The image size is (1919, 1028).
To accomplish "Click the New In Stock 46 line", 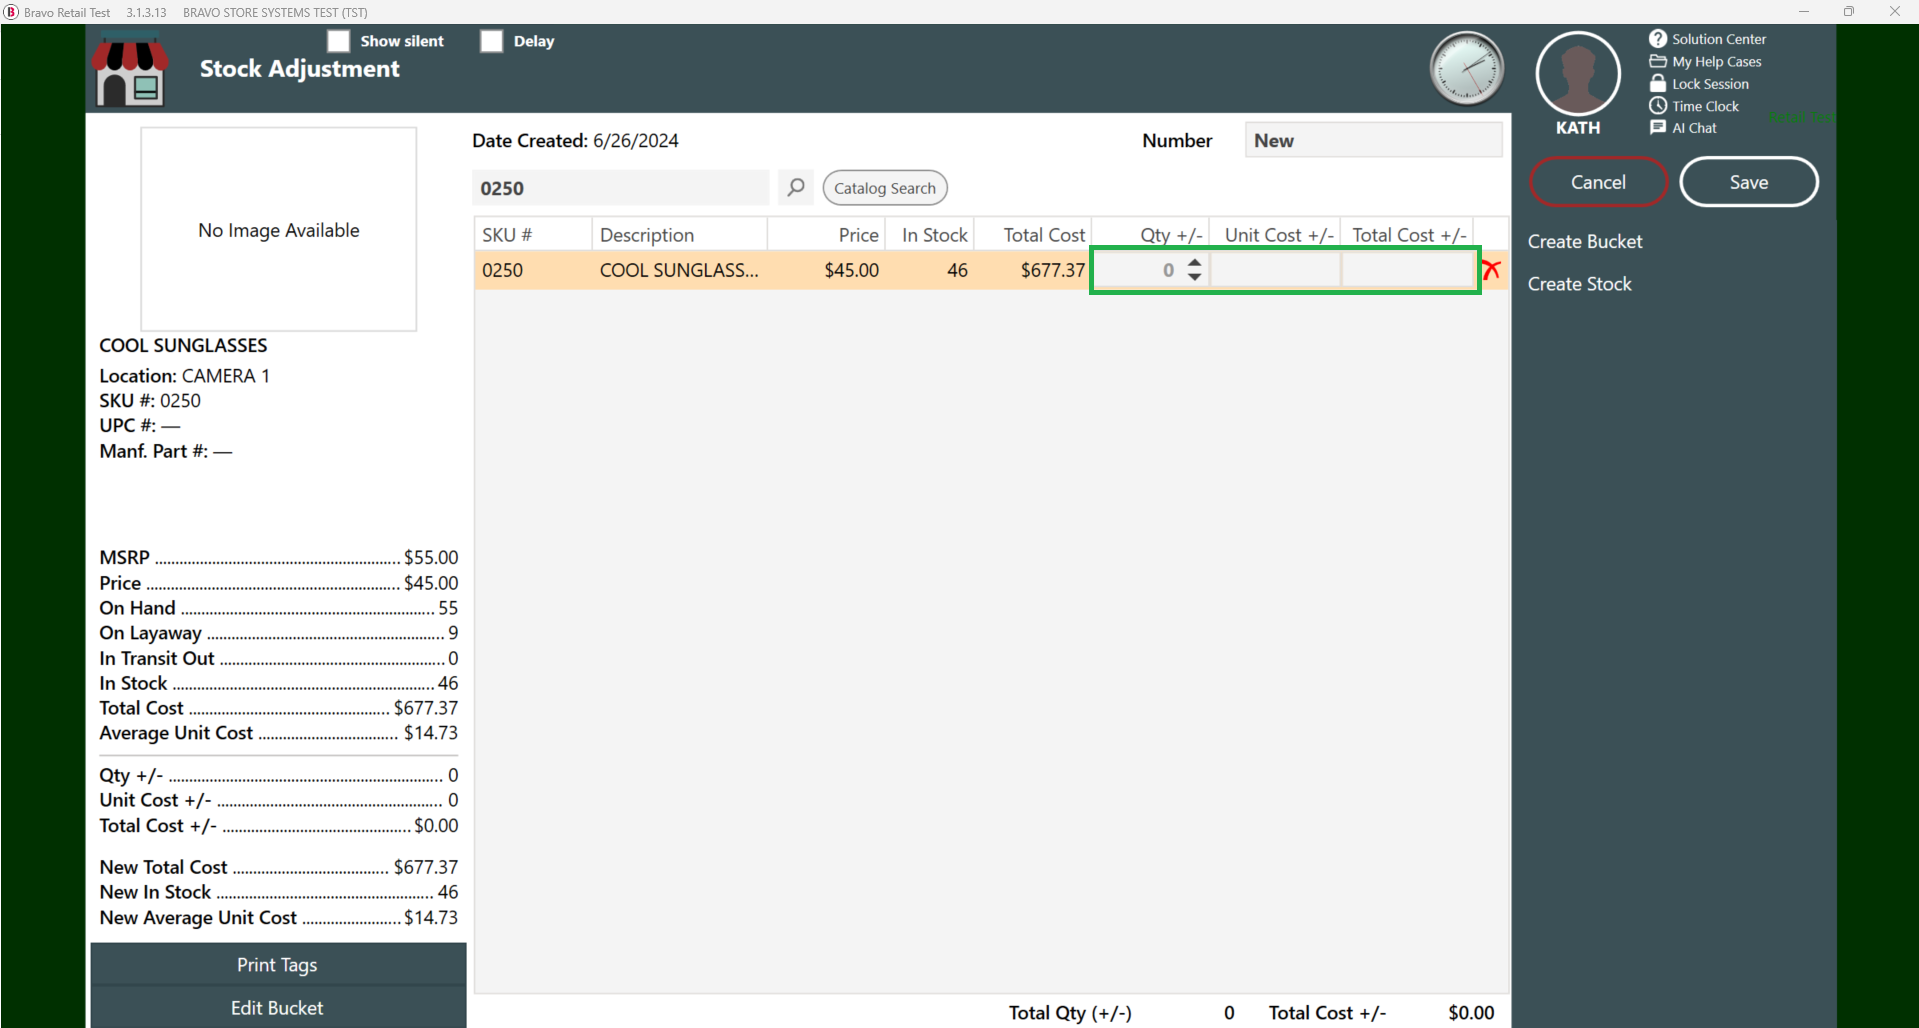I will pos(278,892).
